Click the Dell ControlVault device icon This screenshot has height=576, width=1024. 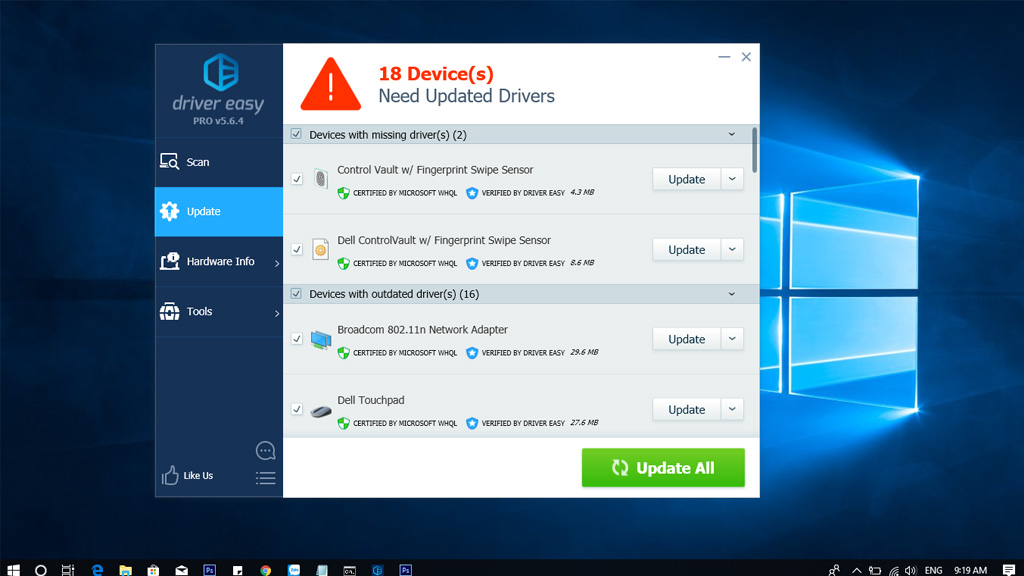pyautogui.click(x=321, y=249)
